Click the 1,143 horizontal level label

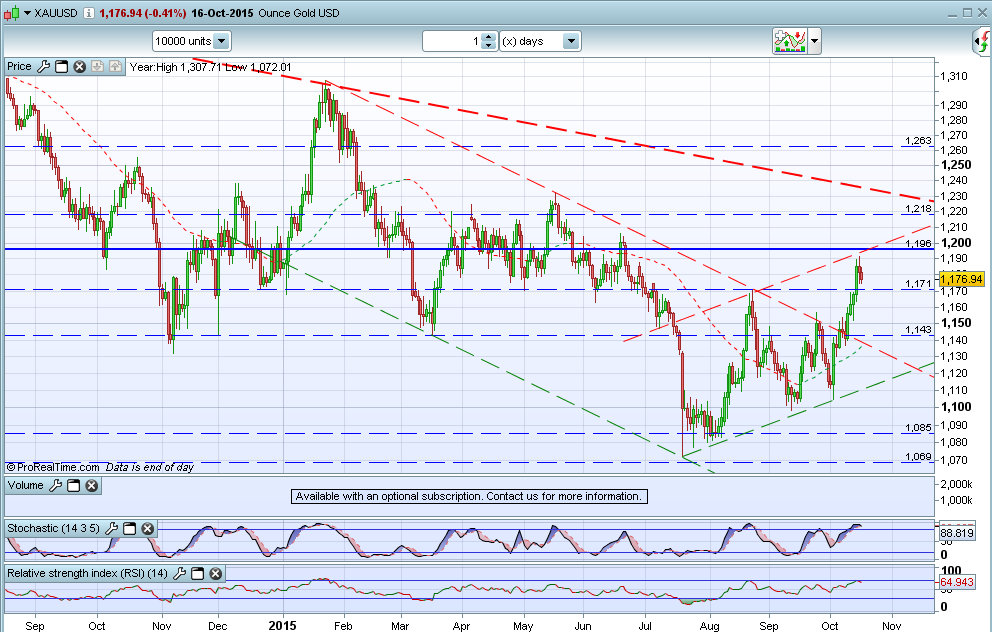918,330
